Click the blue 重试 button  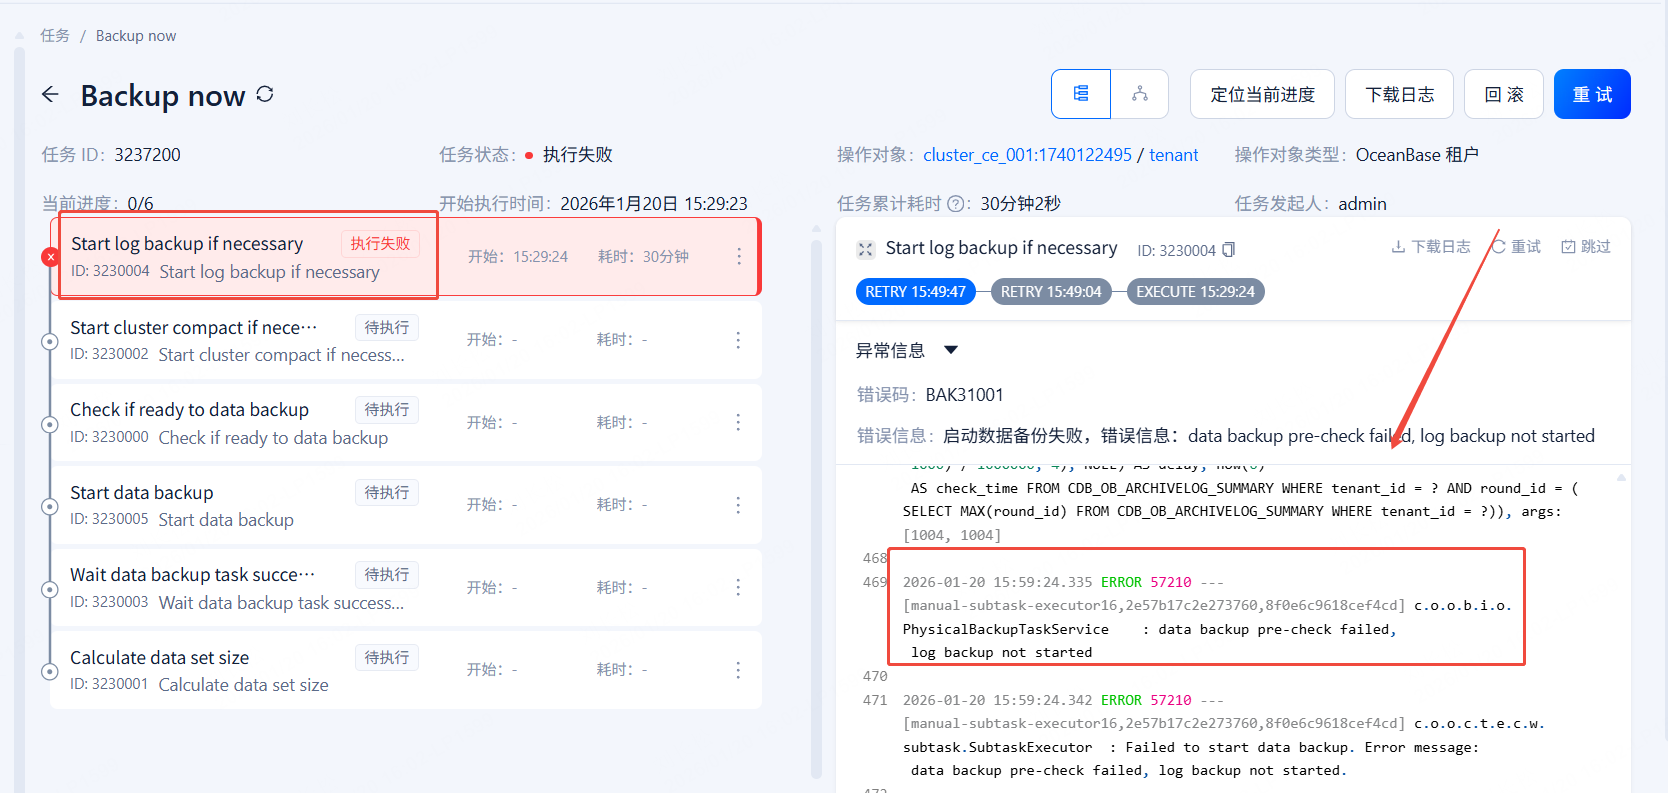pyautogui.click(x=1592, y=94)
